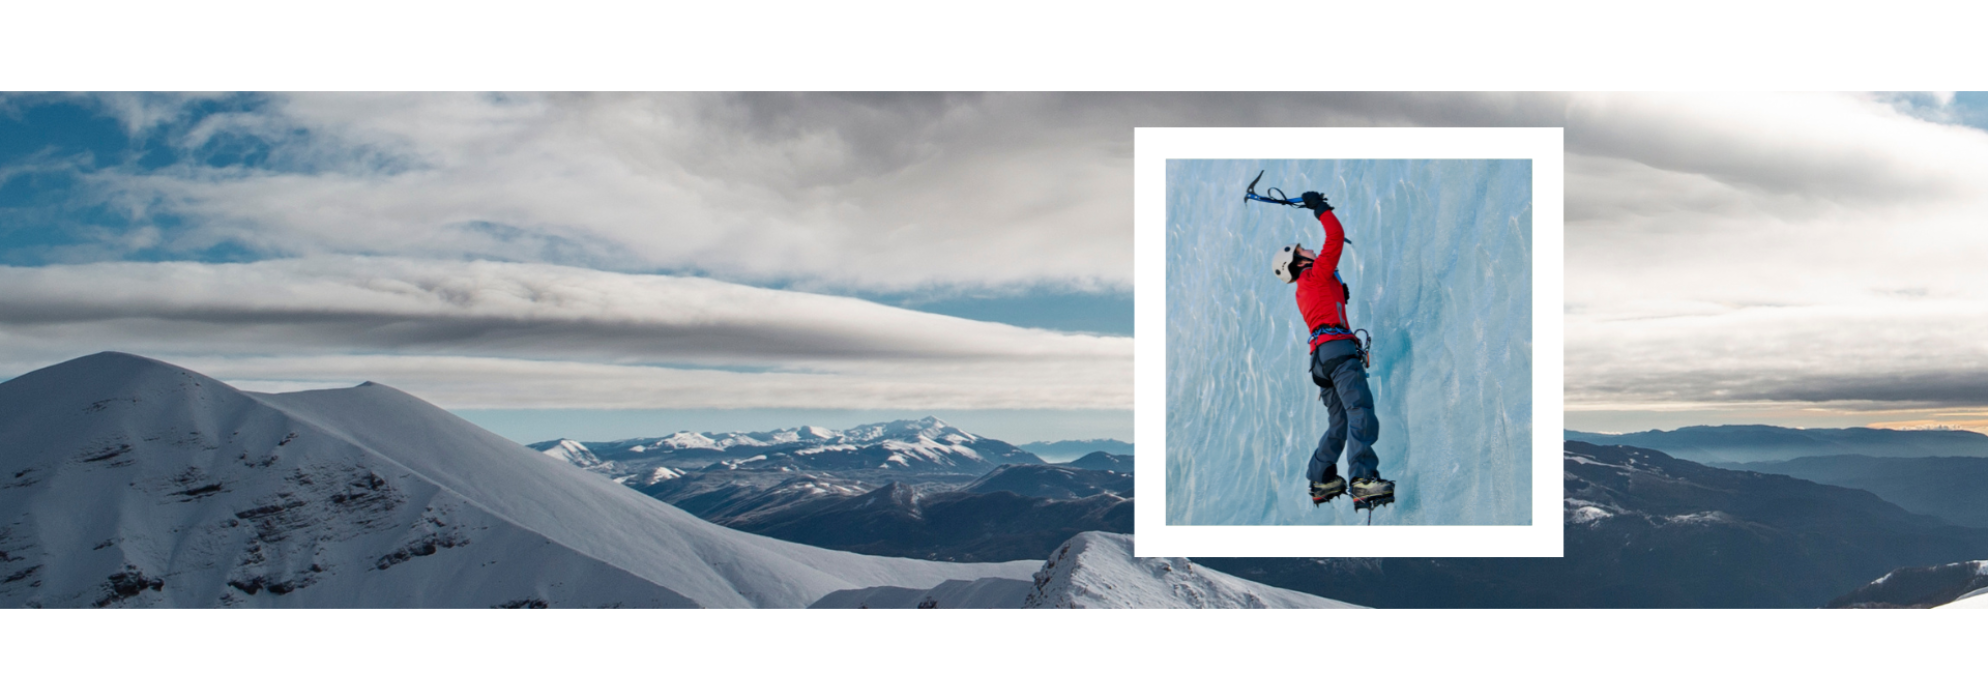The width and height of the screenshot is (1988, 700).
Task: Click the top black letterbox bar
Action: point(994,45)
